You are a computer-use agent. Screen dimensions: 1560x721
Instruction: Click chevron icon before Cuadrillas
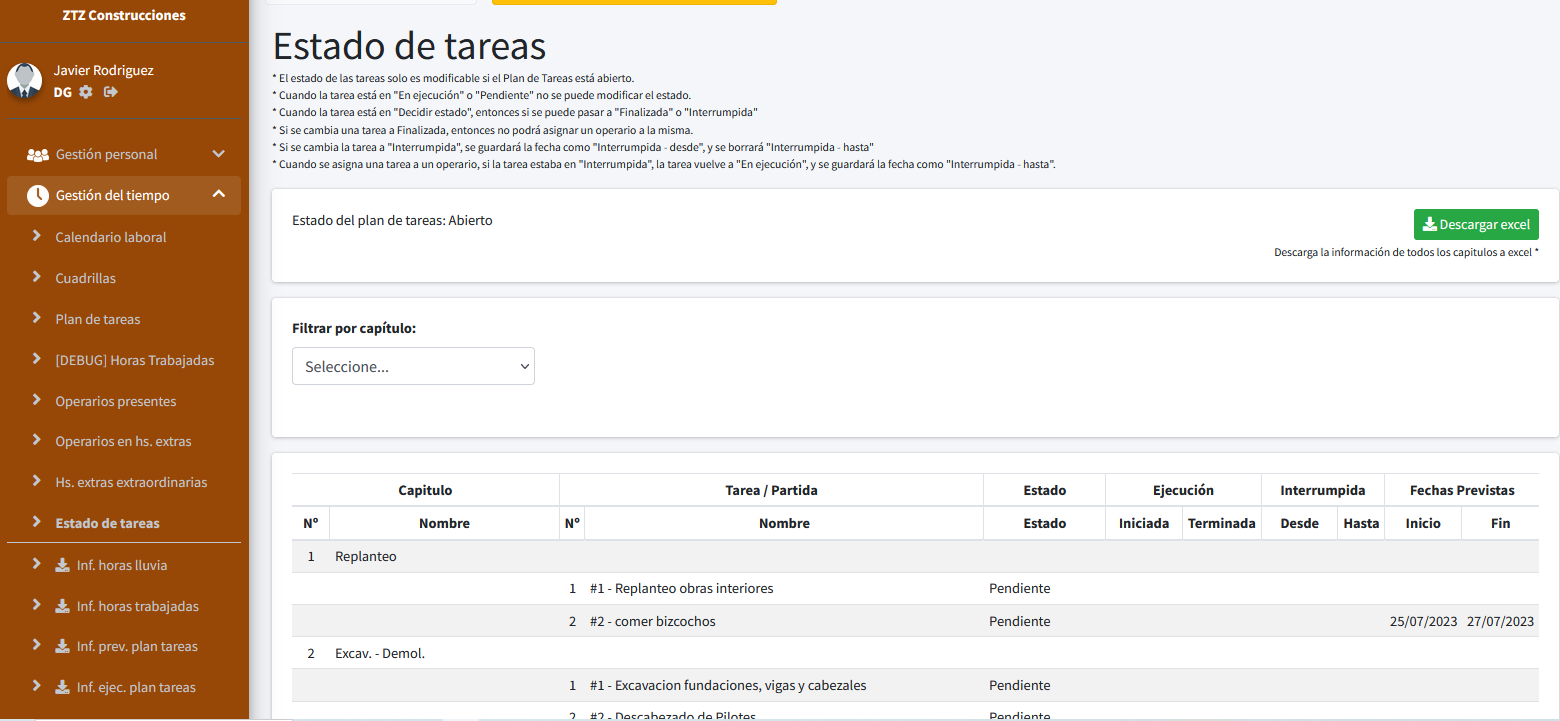(x=37, y=278)
